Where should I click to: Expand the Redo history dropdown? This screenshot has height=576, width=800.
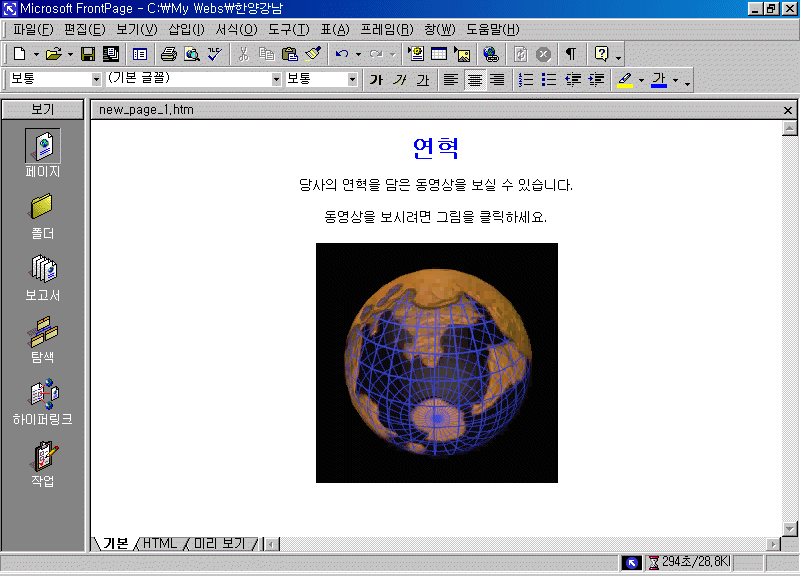[x=392, y=54]
